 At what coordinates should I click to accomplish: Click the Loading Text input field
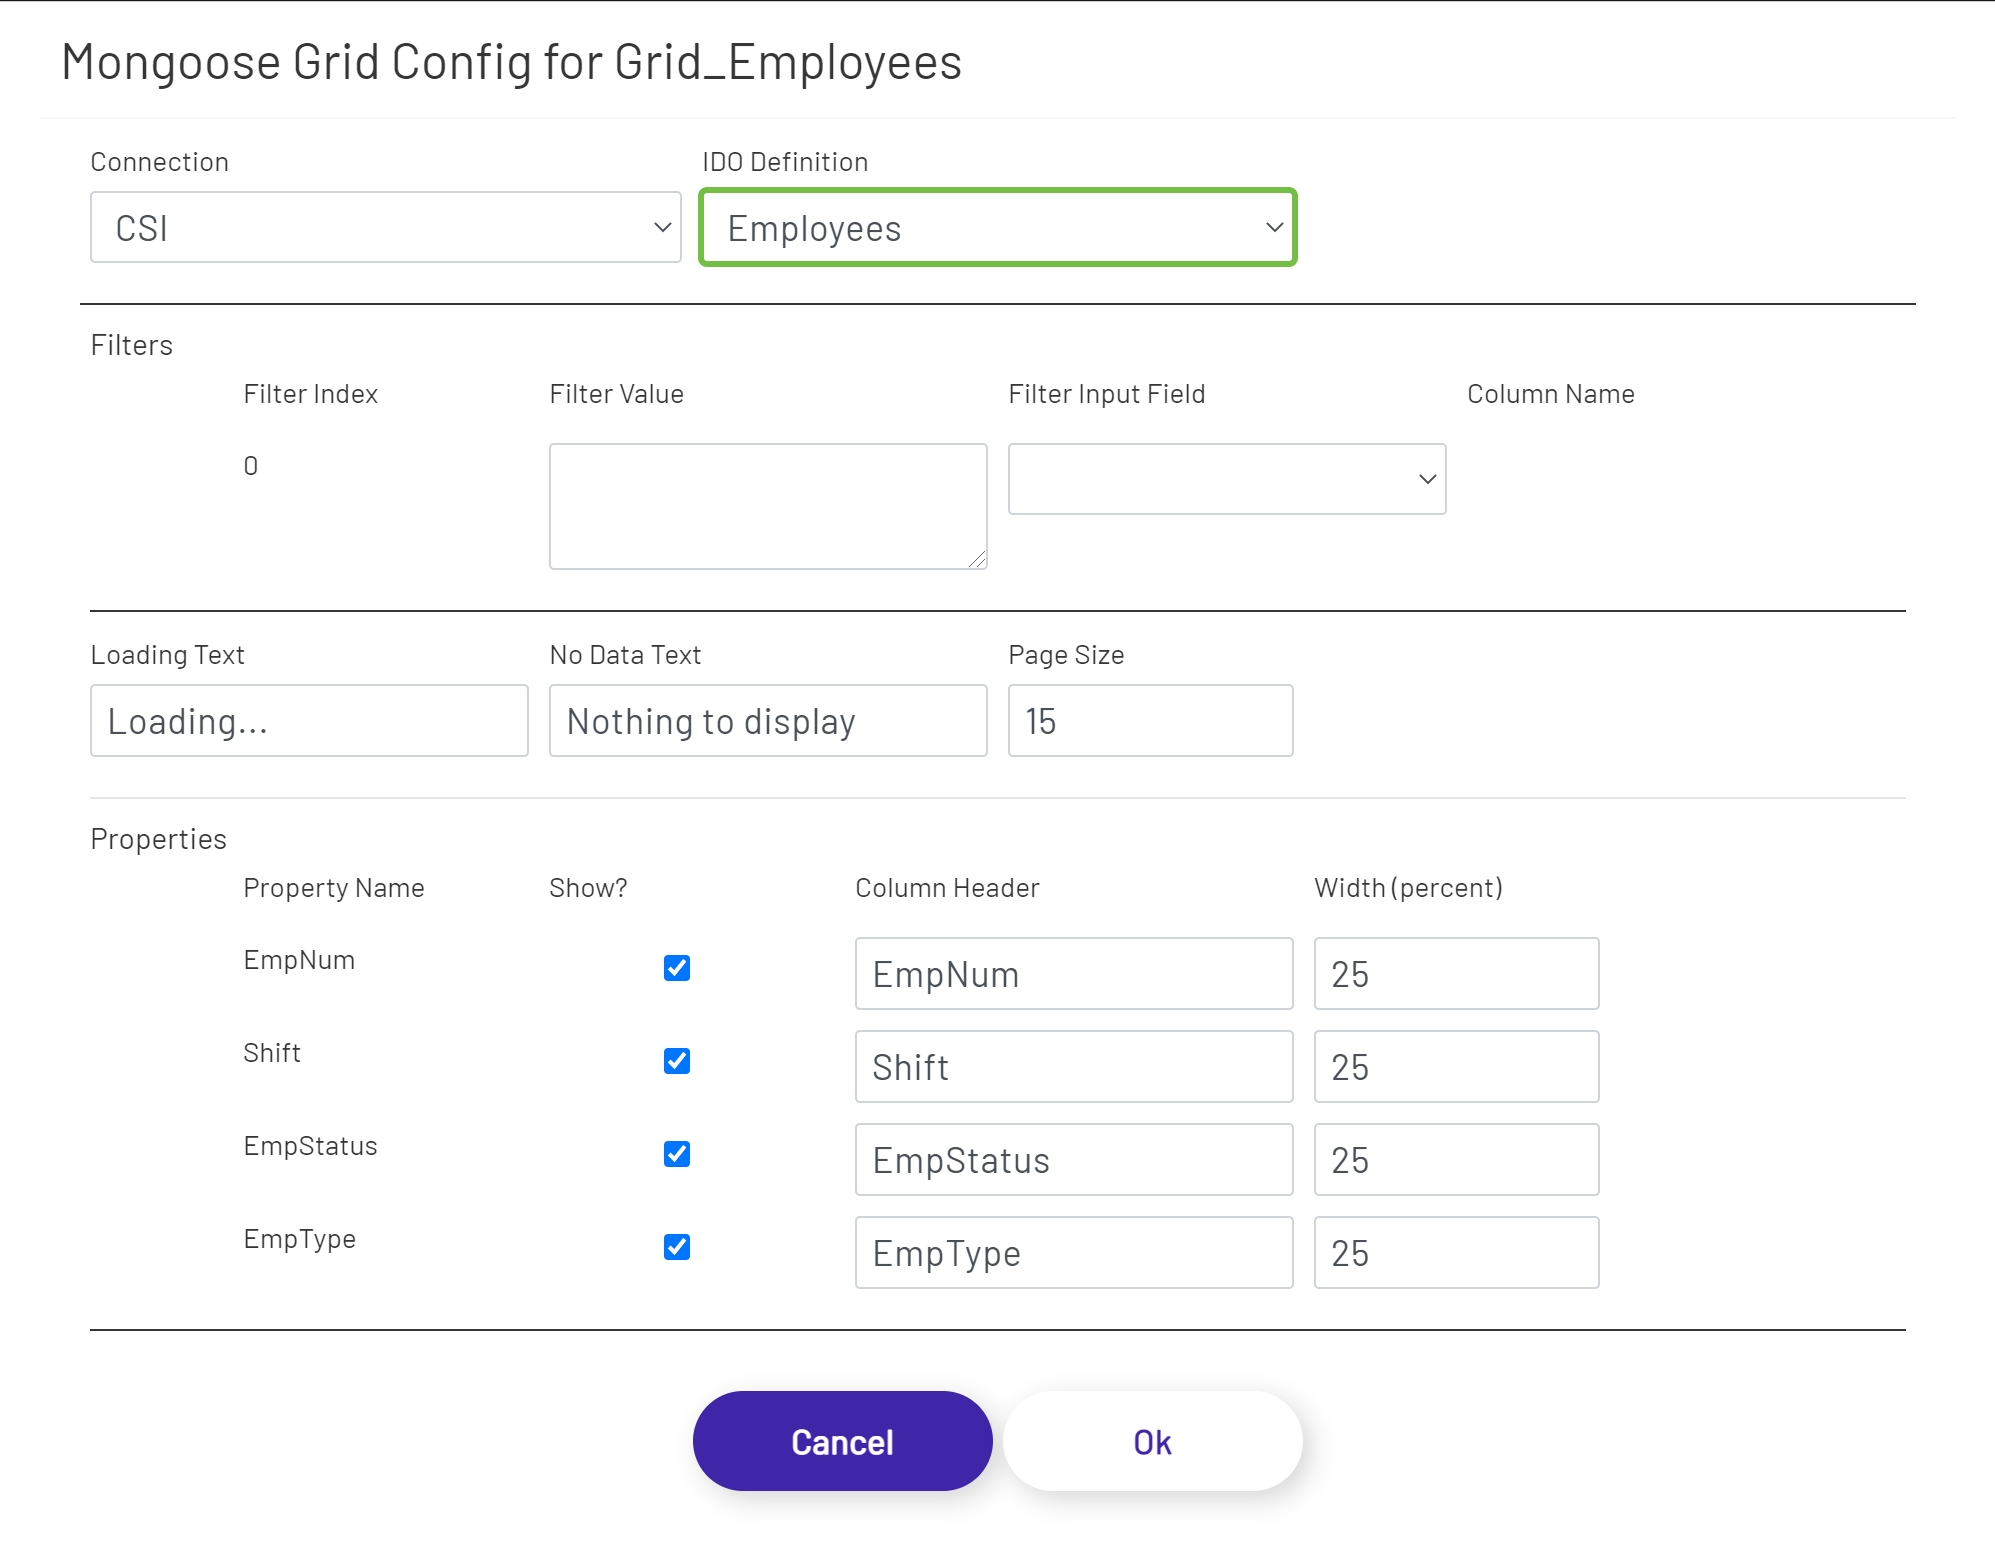tap(309, 720)
